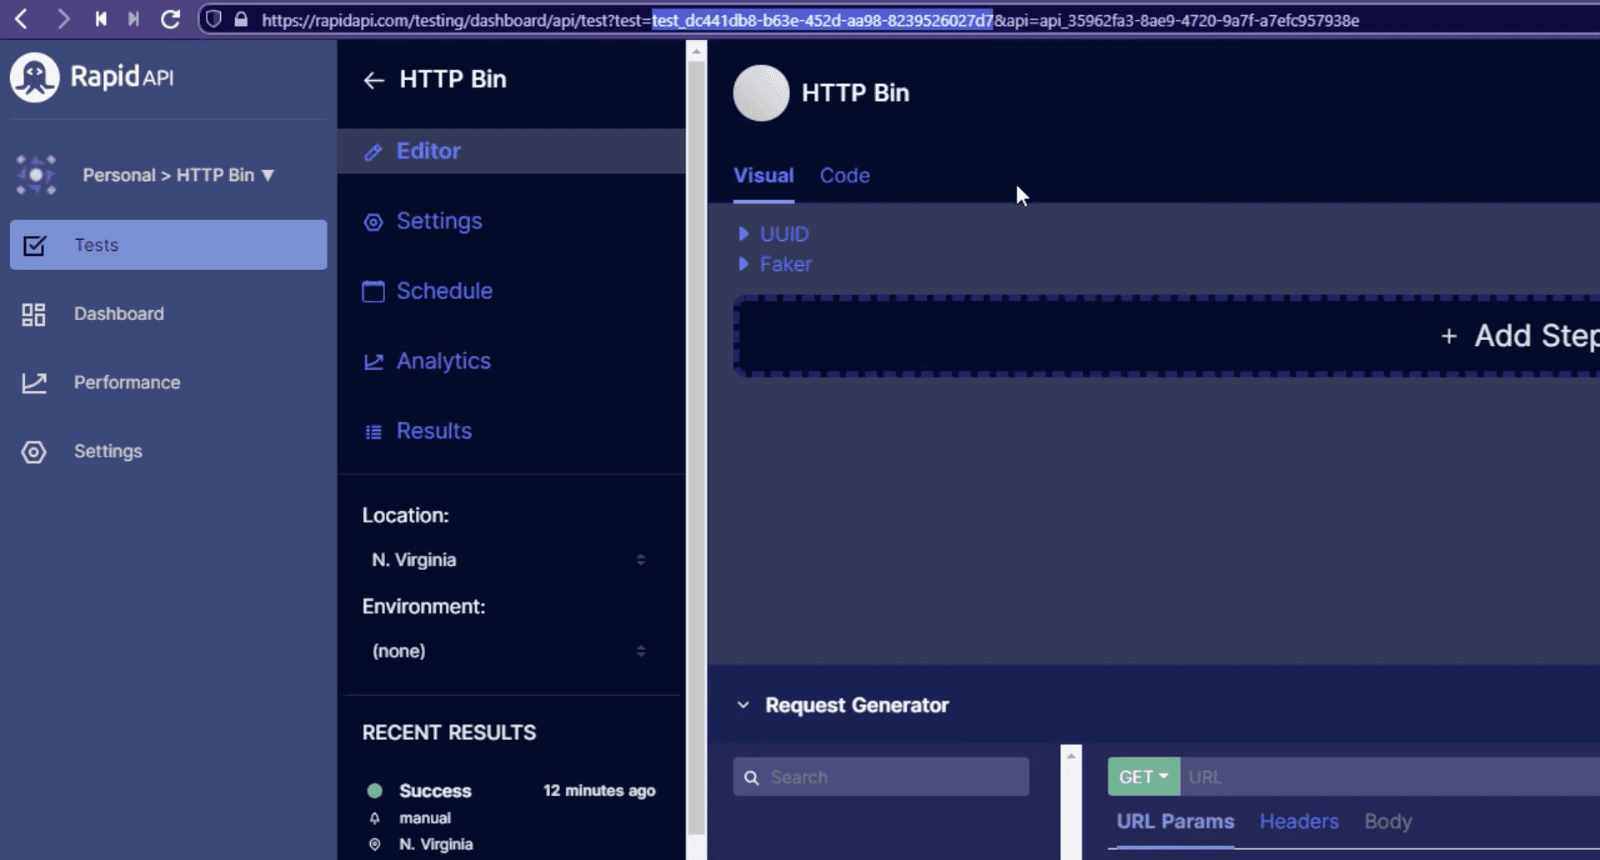The width and height of the screenshot is (1600, 860).
Task: Click the Schedule calendar icon
Action: [x=373, y=291]
